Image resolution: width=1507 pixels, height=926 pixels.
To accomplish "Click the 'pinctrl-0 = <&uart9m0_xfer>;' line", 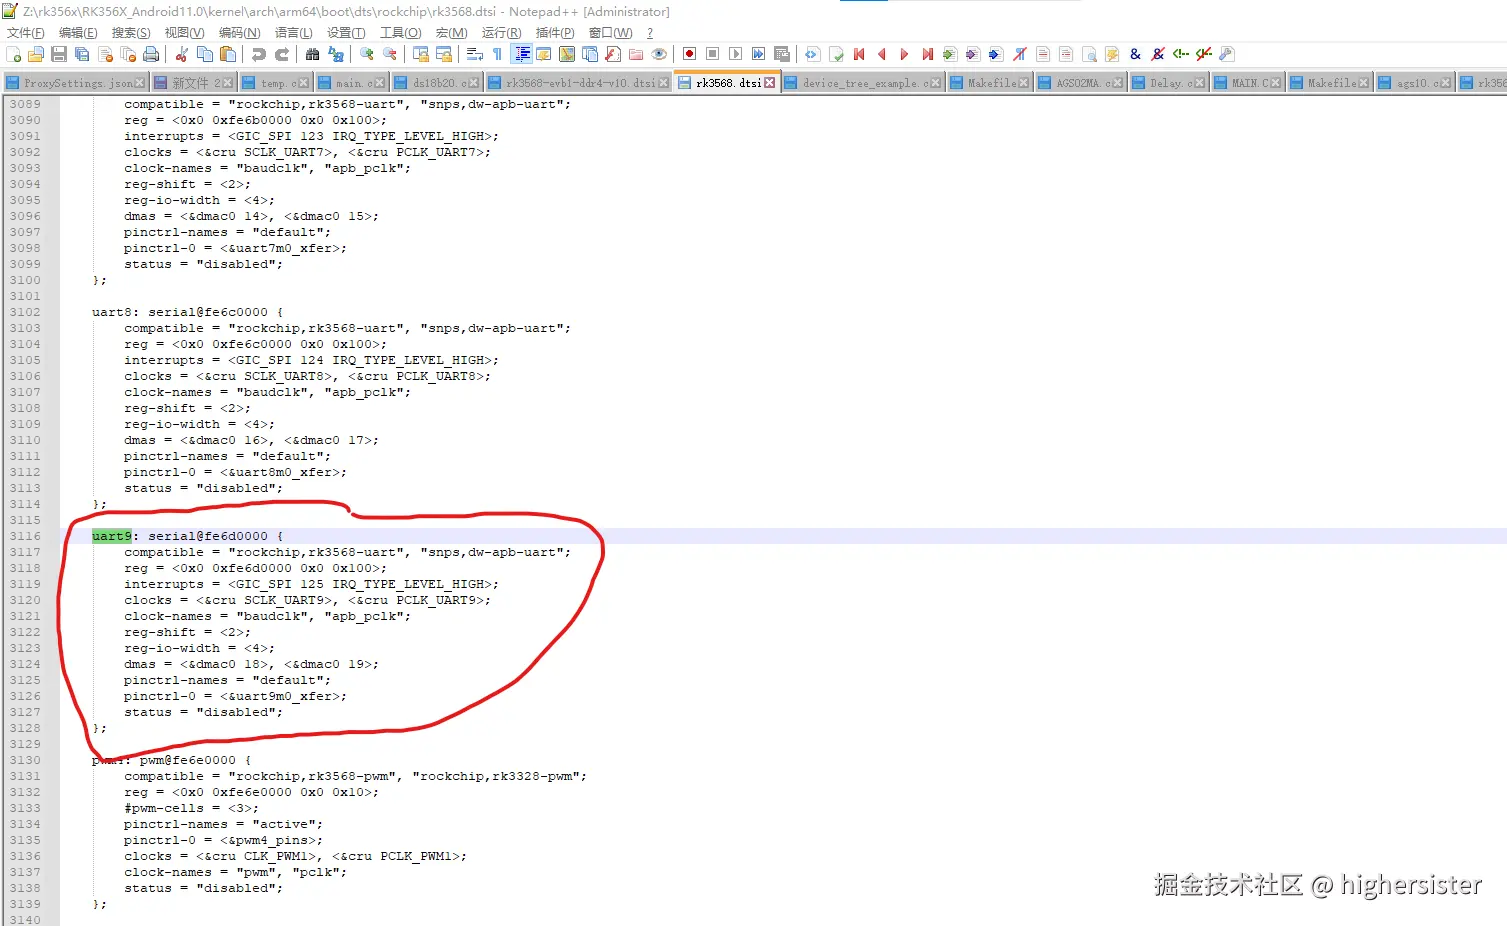I will [x=236, y=696].
